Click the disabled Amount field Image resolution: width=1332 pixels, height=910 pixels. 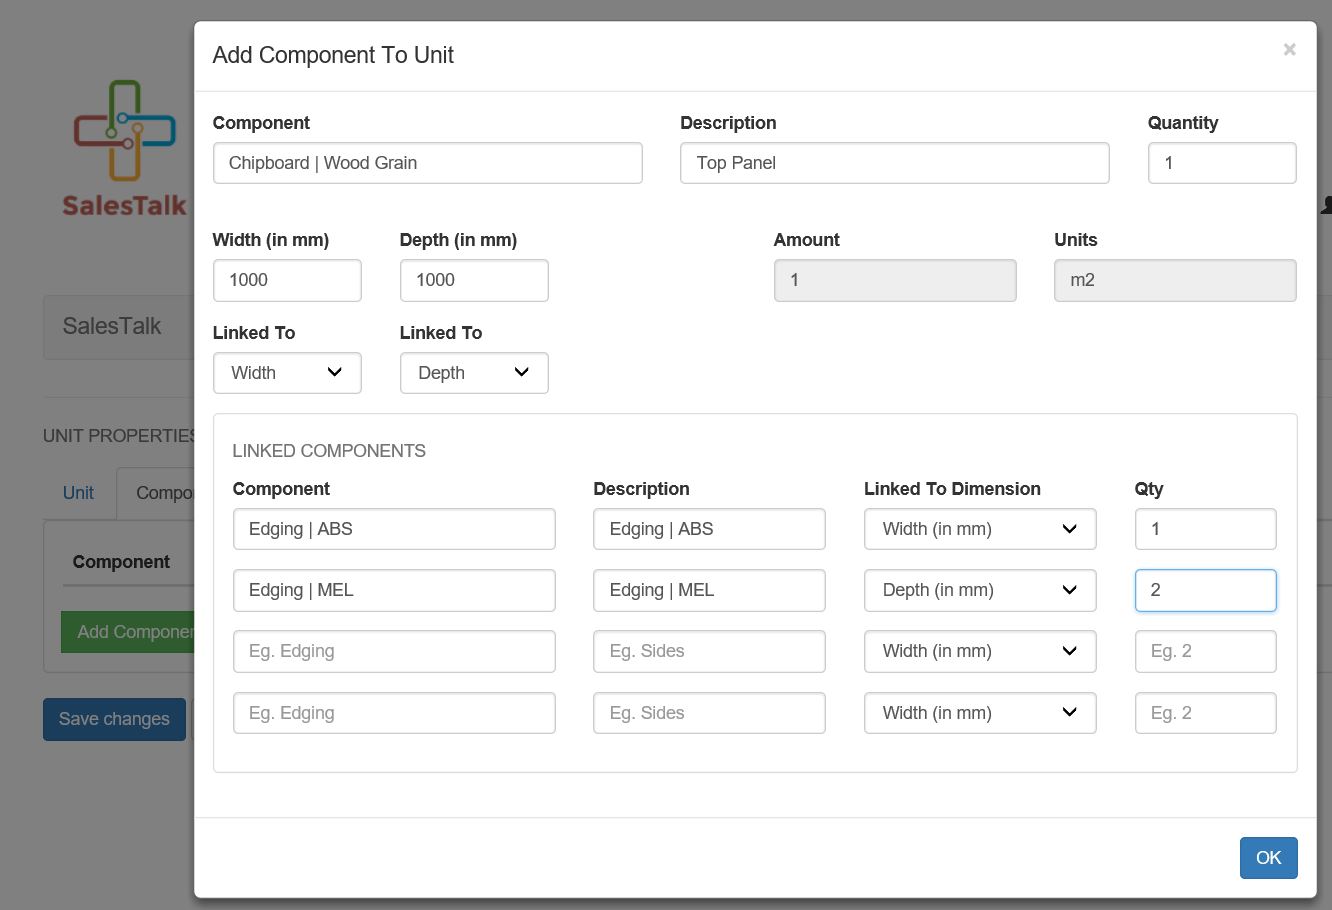coord(894,280)
